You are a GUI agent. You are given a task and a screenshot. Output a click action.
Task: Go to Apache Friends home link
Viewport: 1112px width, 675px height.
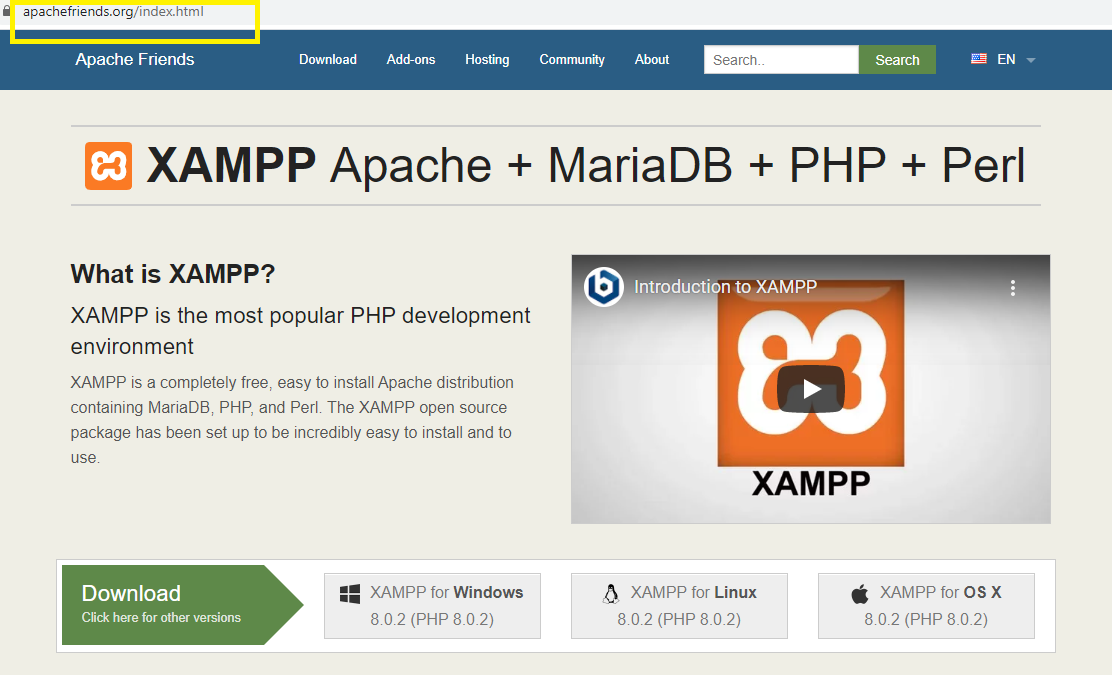(x=134, y=59)
